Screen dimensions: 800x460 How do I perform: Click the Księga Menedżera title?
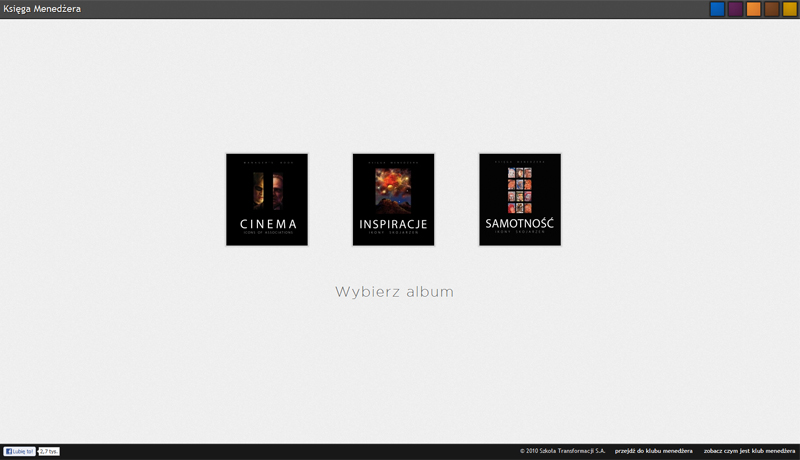[x=42, y=9]
